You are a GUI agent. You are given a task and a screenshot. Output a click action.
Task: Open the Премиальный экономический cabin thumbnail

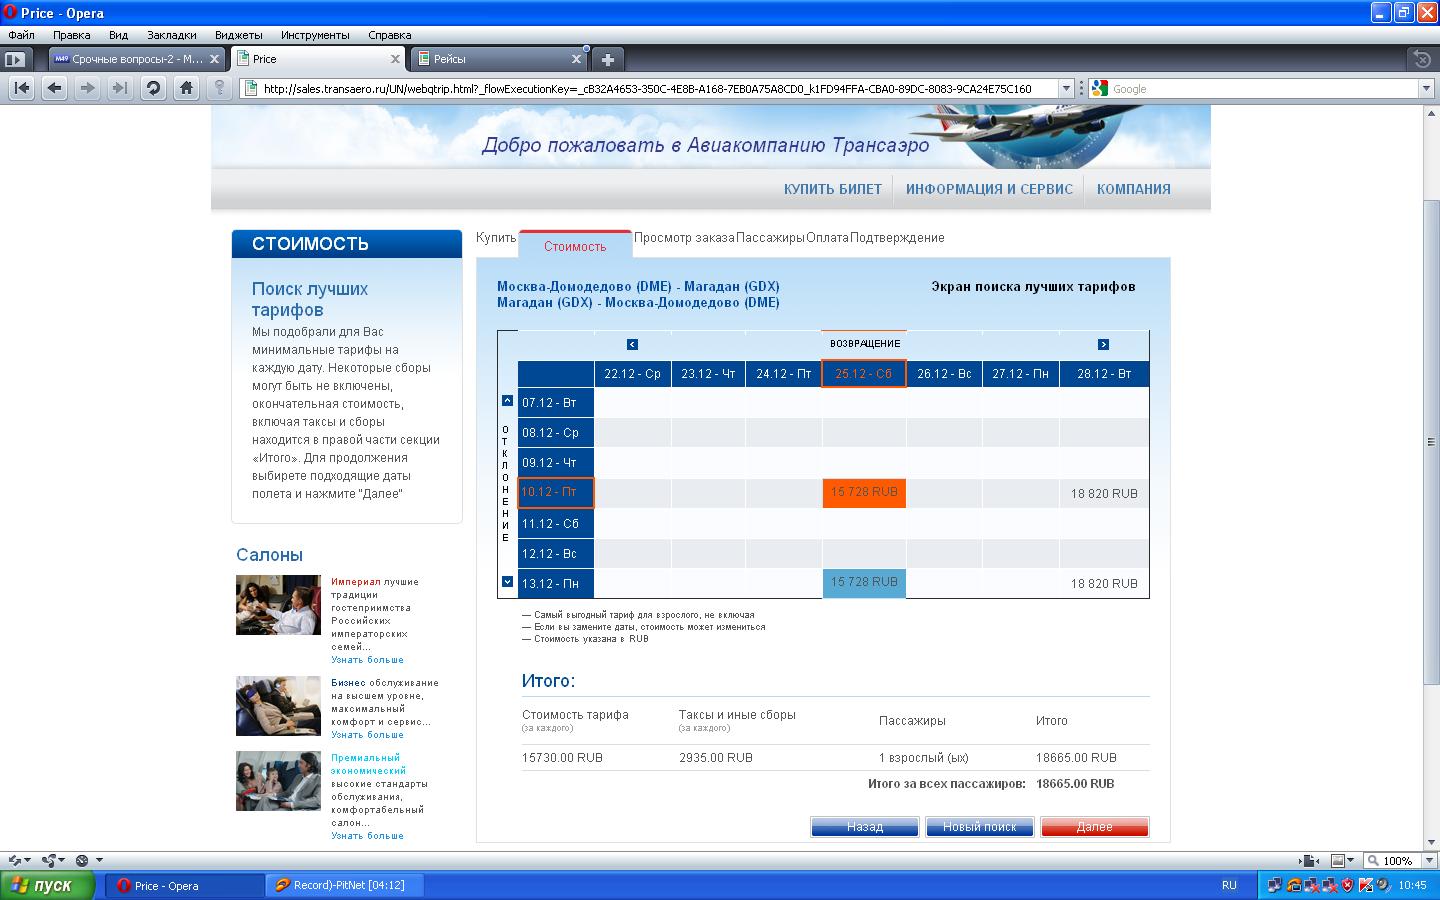click(x=278, y=781)
